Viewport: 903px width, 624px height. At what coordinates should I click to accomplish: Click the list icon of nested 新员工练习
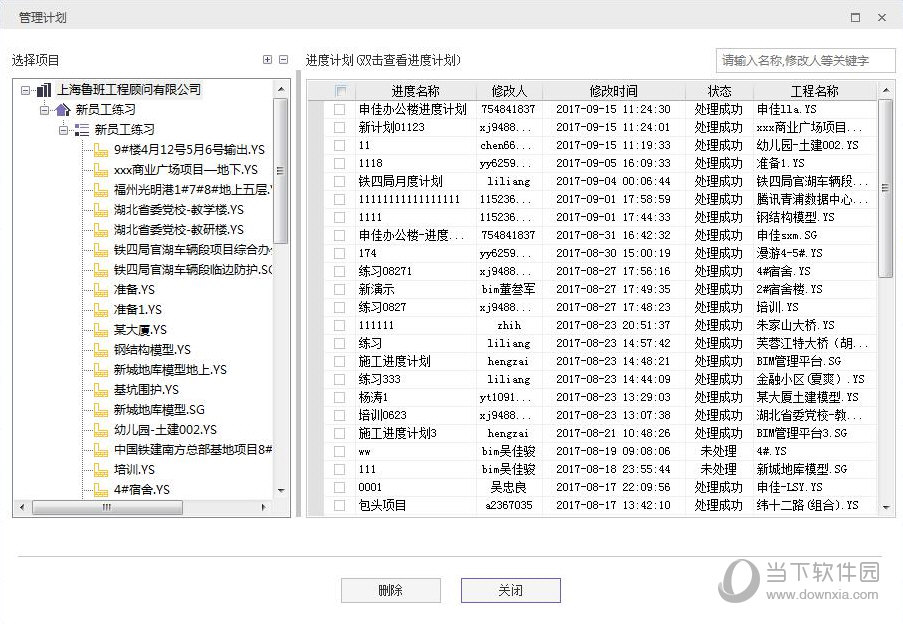click(x=82, y=130)
